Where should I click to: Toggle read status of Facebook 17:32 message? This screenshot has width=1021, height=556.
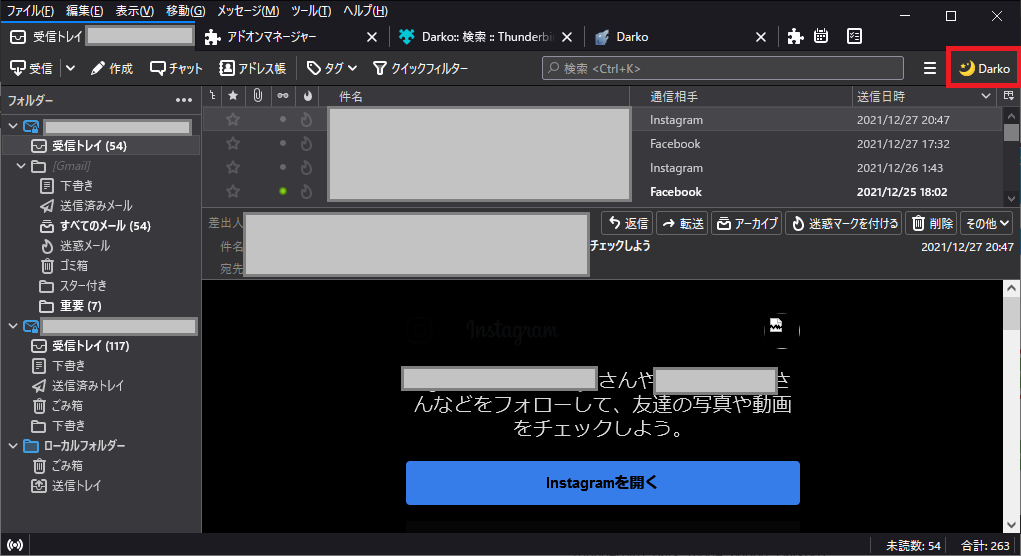(x=283, y=144)
